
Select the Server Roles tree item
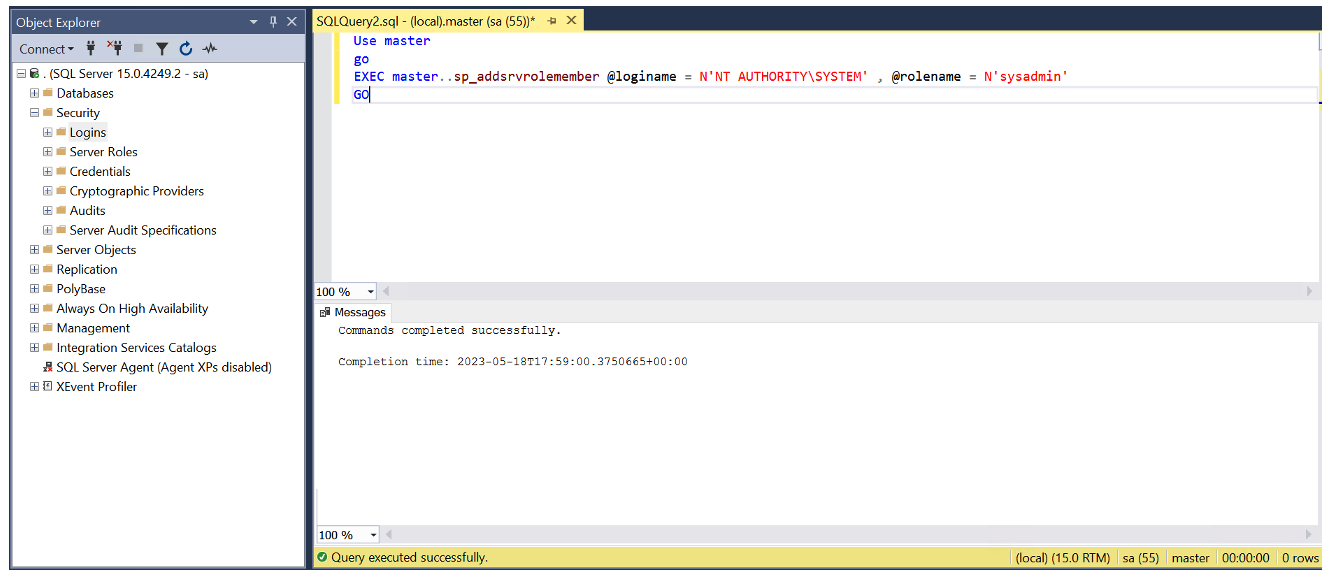click(104, 152)
